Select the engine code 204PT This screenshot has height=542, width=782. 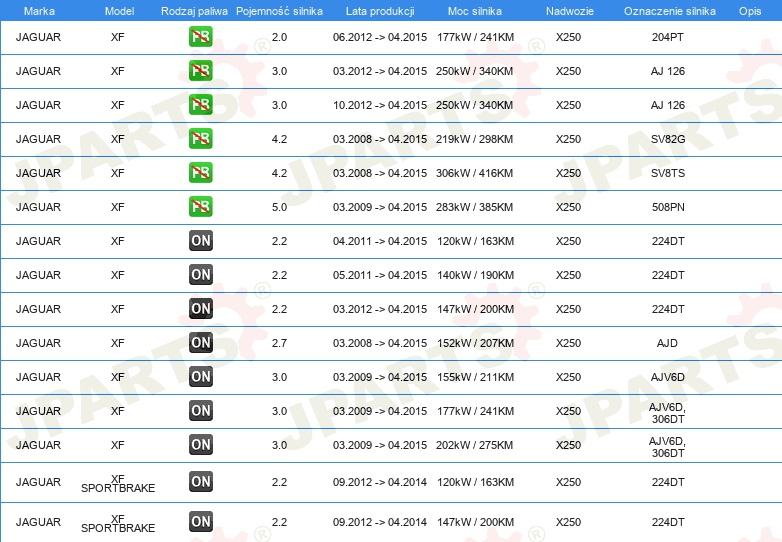click(x=667, y=37)
